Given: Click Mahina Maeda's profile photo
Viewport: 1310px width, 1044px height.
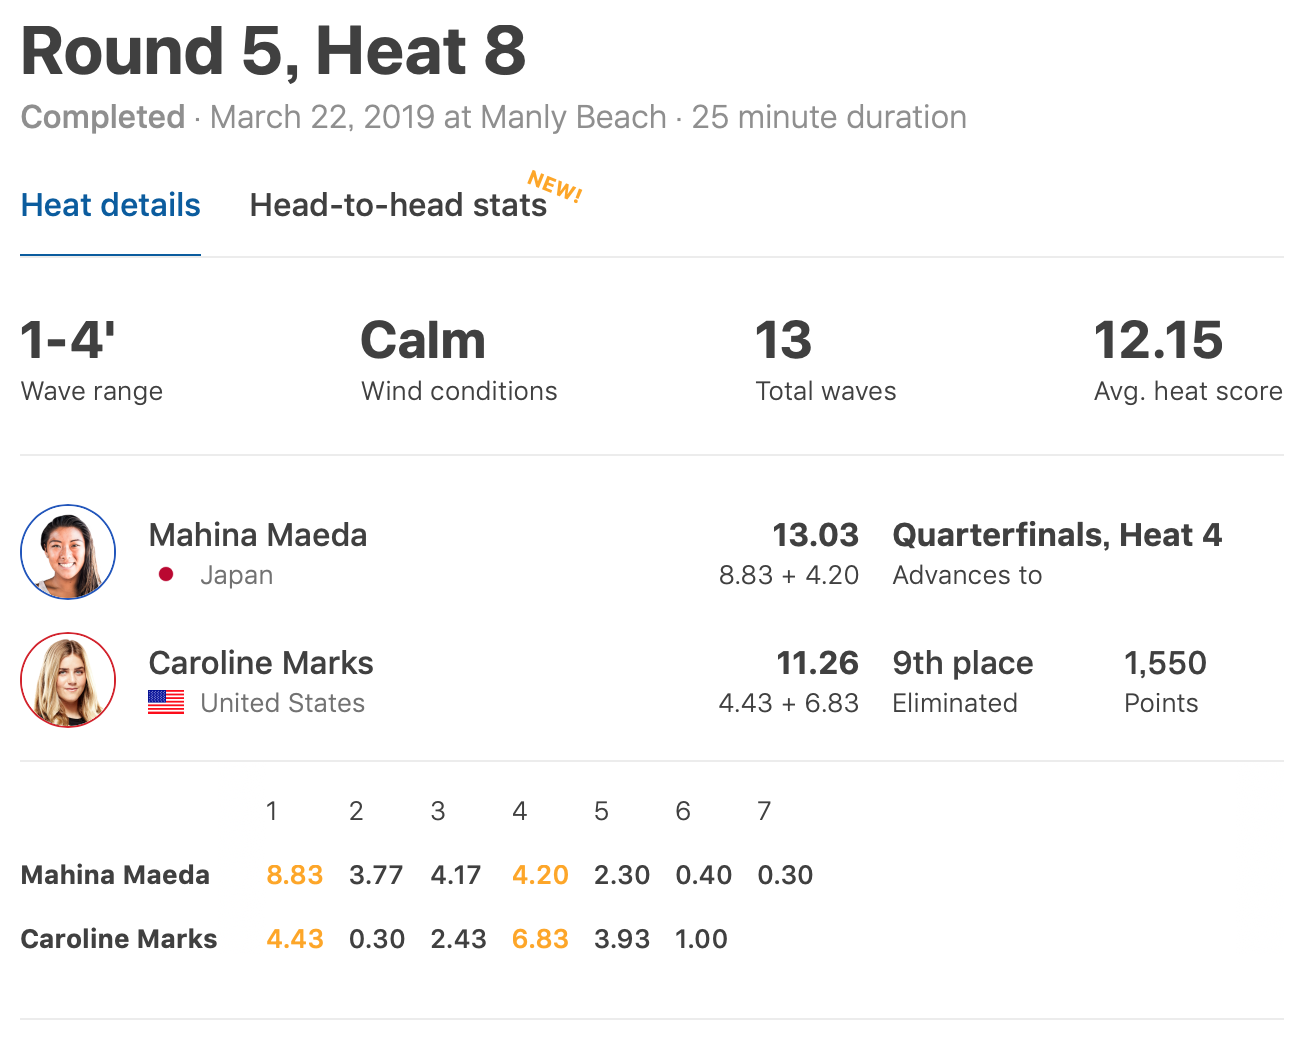Looking at the screenshot, I should (x=68, y=552).
